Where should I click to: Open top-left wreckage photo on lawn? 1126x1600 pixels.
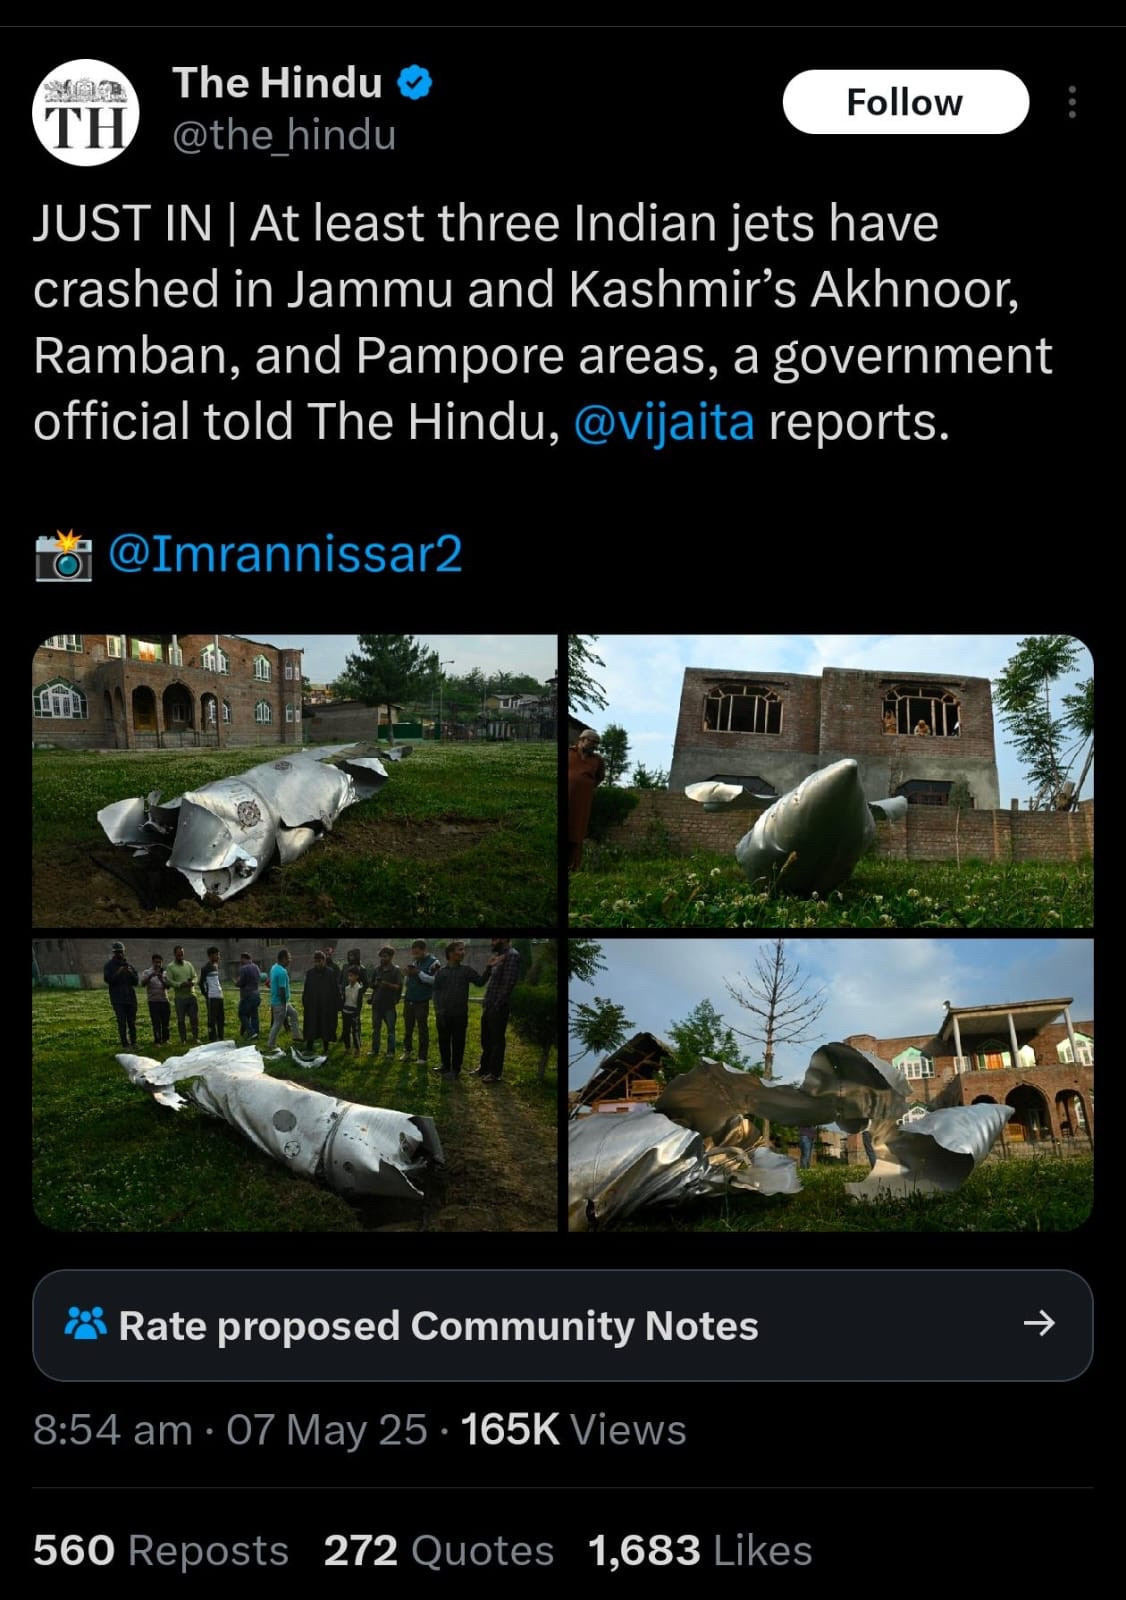tap(294, 781)
